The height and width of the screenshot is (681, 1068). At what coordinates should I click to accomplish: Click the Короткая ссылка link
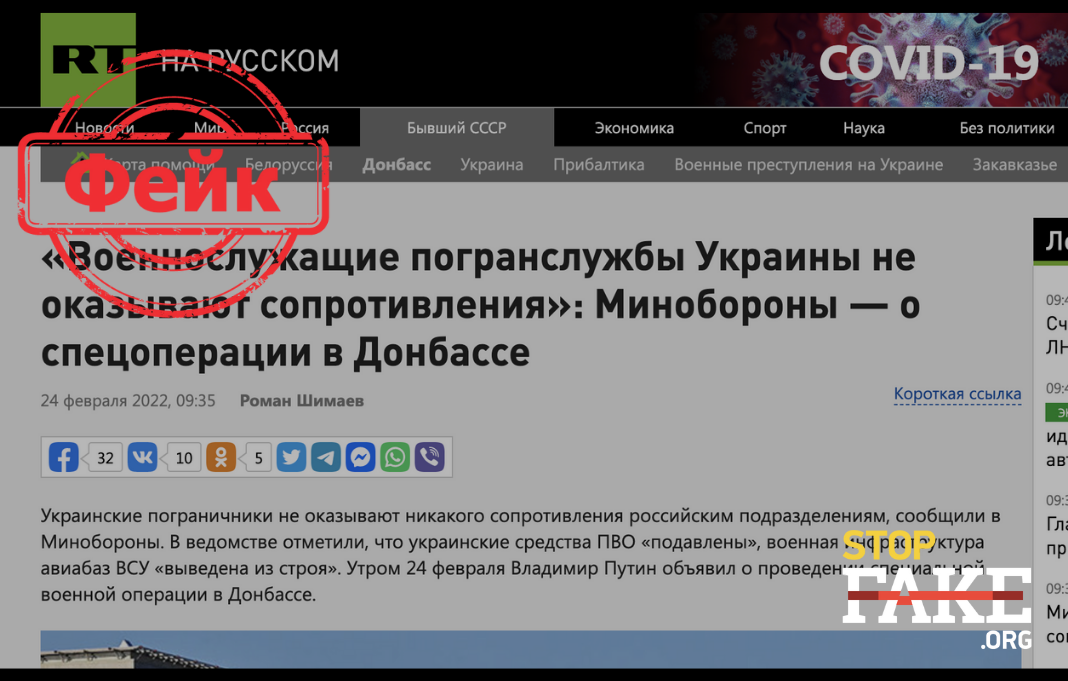click(x=958, y=394)
